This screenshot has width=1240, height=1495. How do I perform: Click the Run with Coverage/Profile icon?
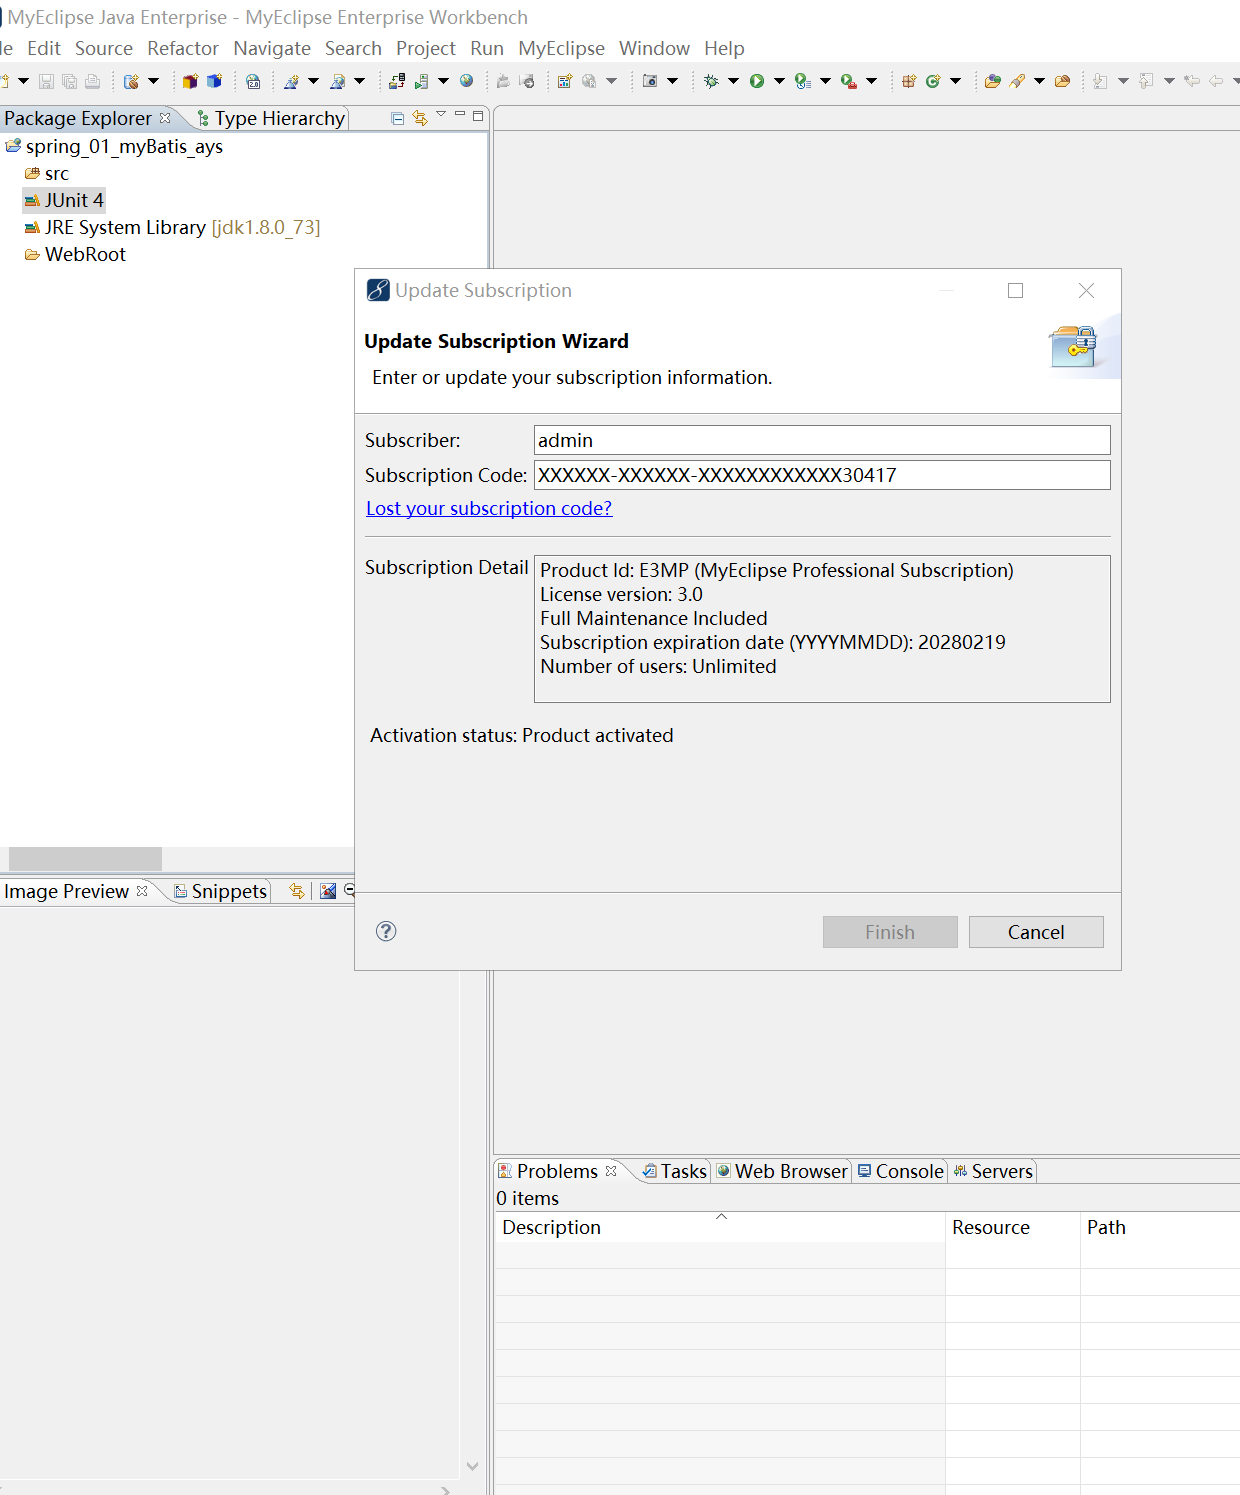(802, 81)
